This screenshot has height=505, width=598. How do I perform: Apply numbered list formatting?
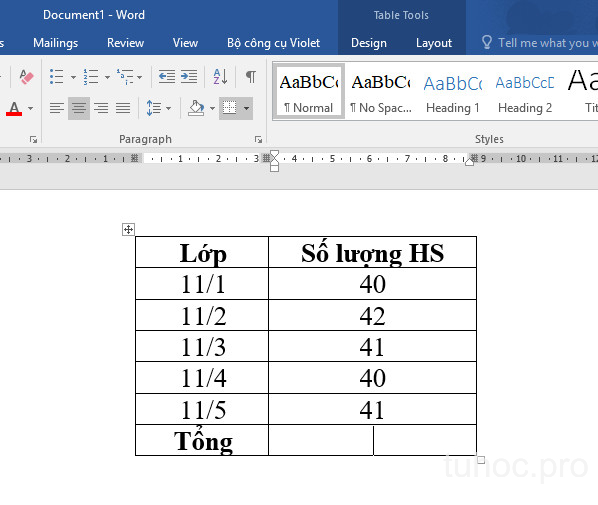click(x=91, y=77)
